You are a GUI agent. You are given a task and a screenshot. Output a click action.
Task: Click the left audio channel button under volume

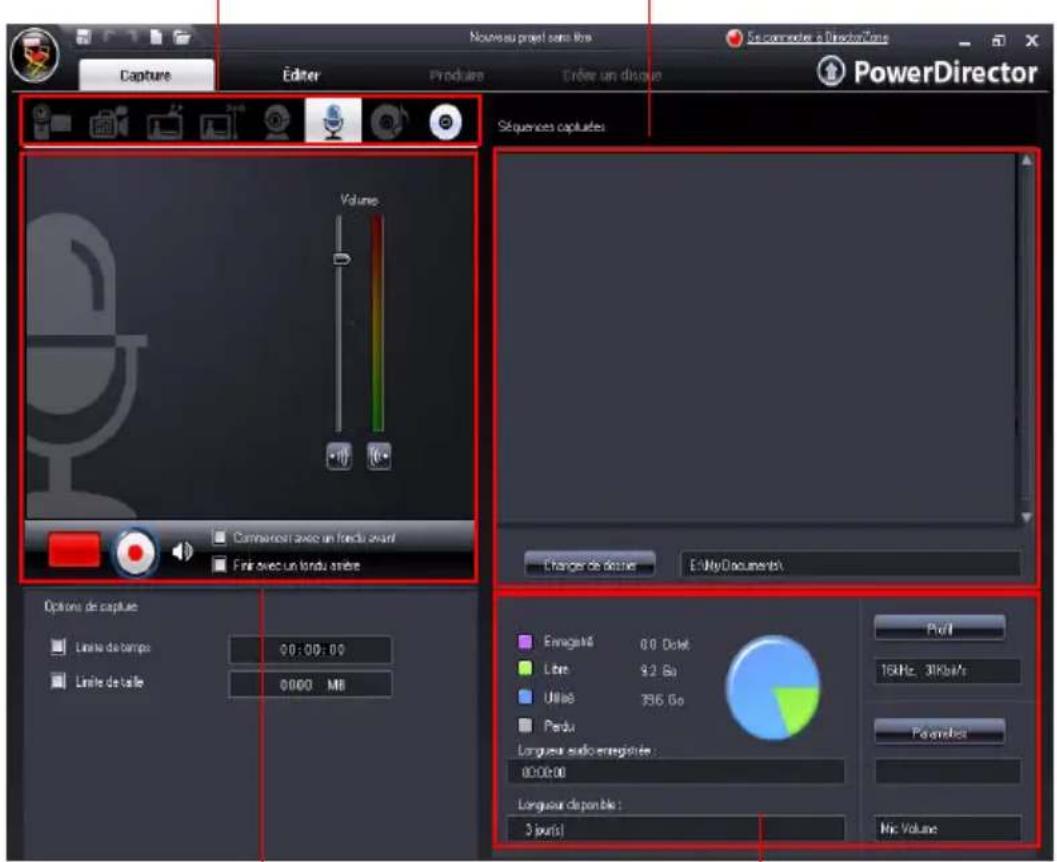click(338, 456)
